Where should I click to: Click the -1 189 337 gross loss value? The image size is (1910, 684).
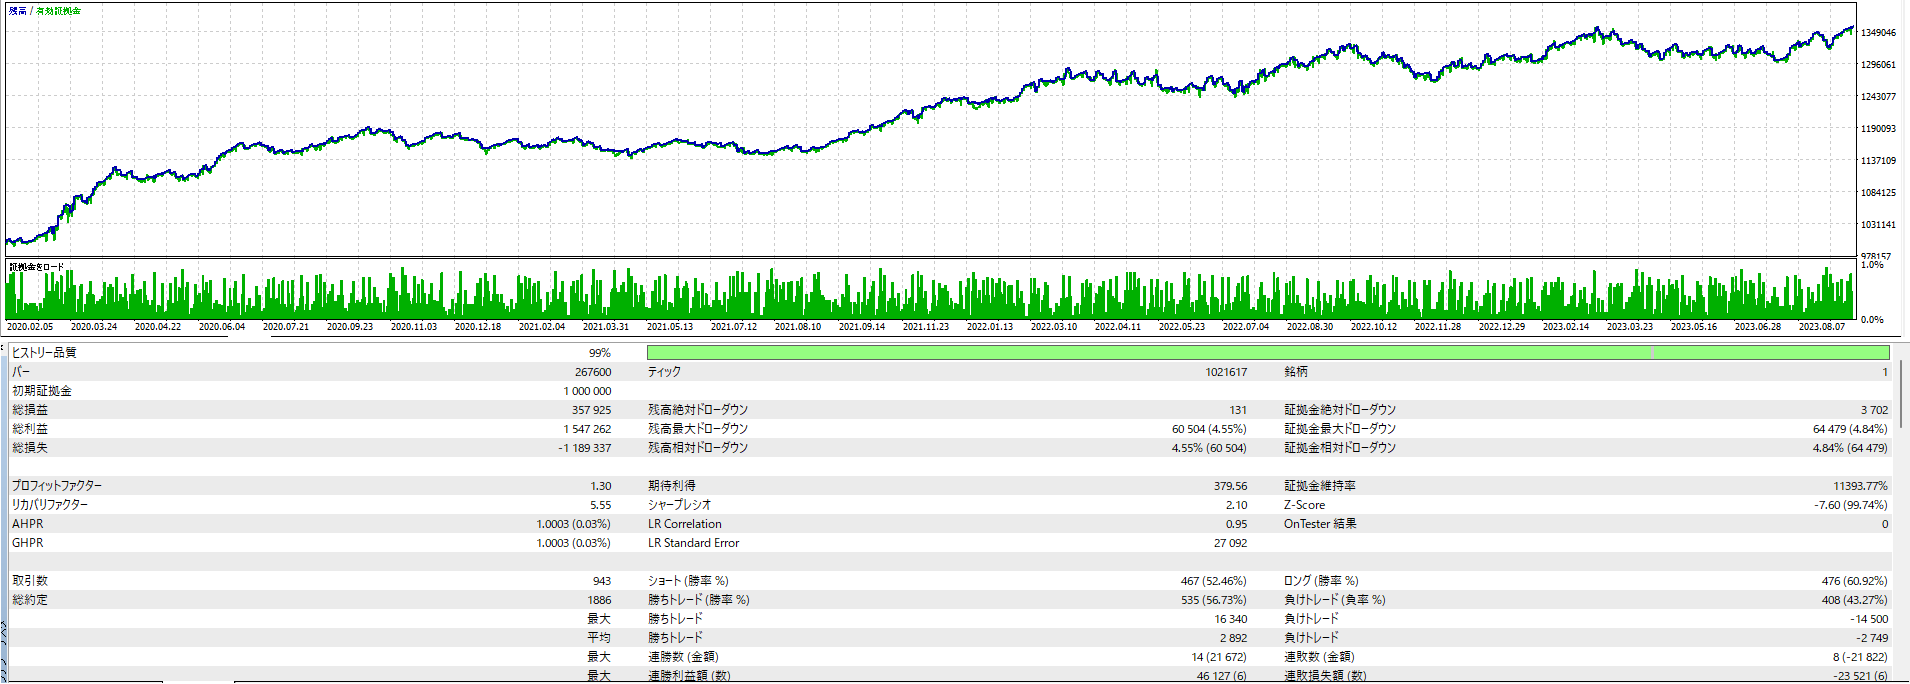coord(585,448)
